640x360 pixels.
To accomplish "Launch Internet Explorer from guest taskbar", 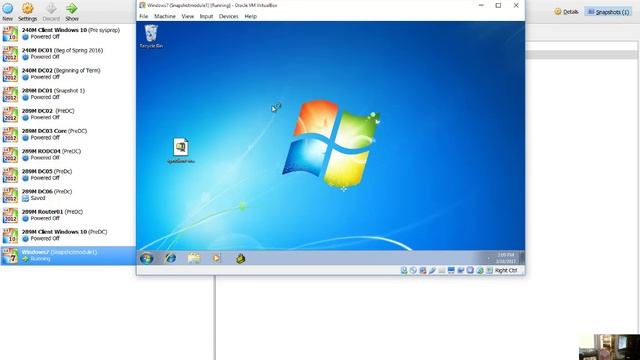I will (x=170, y=258).
